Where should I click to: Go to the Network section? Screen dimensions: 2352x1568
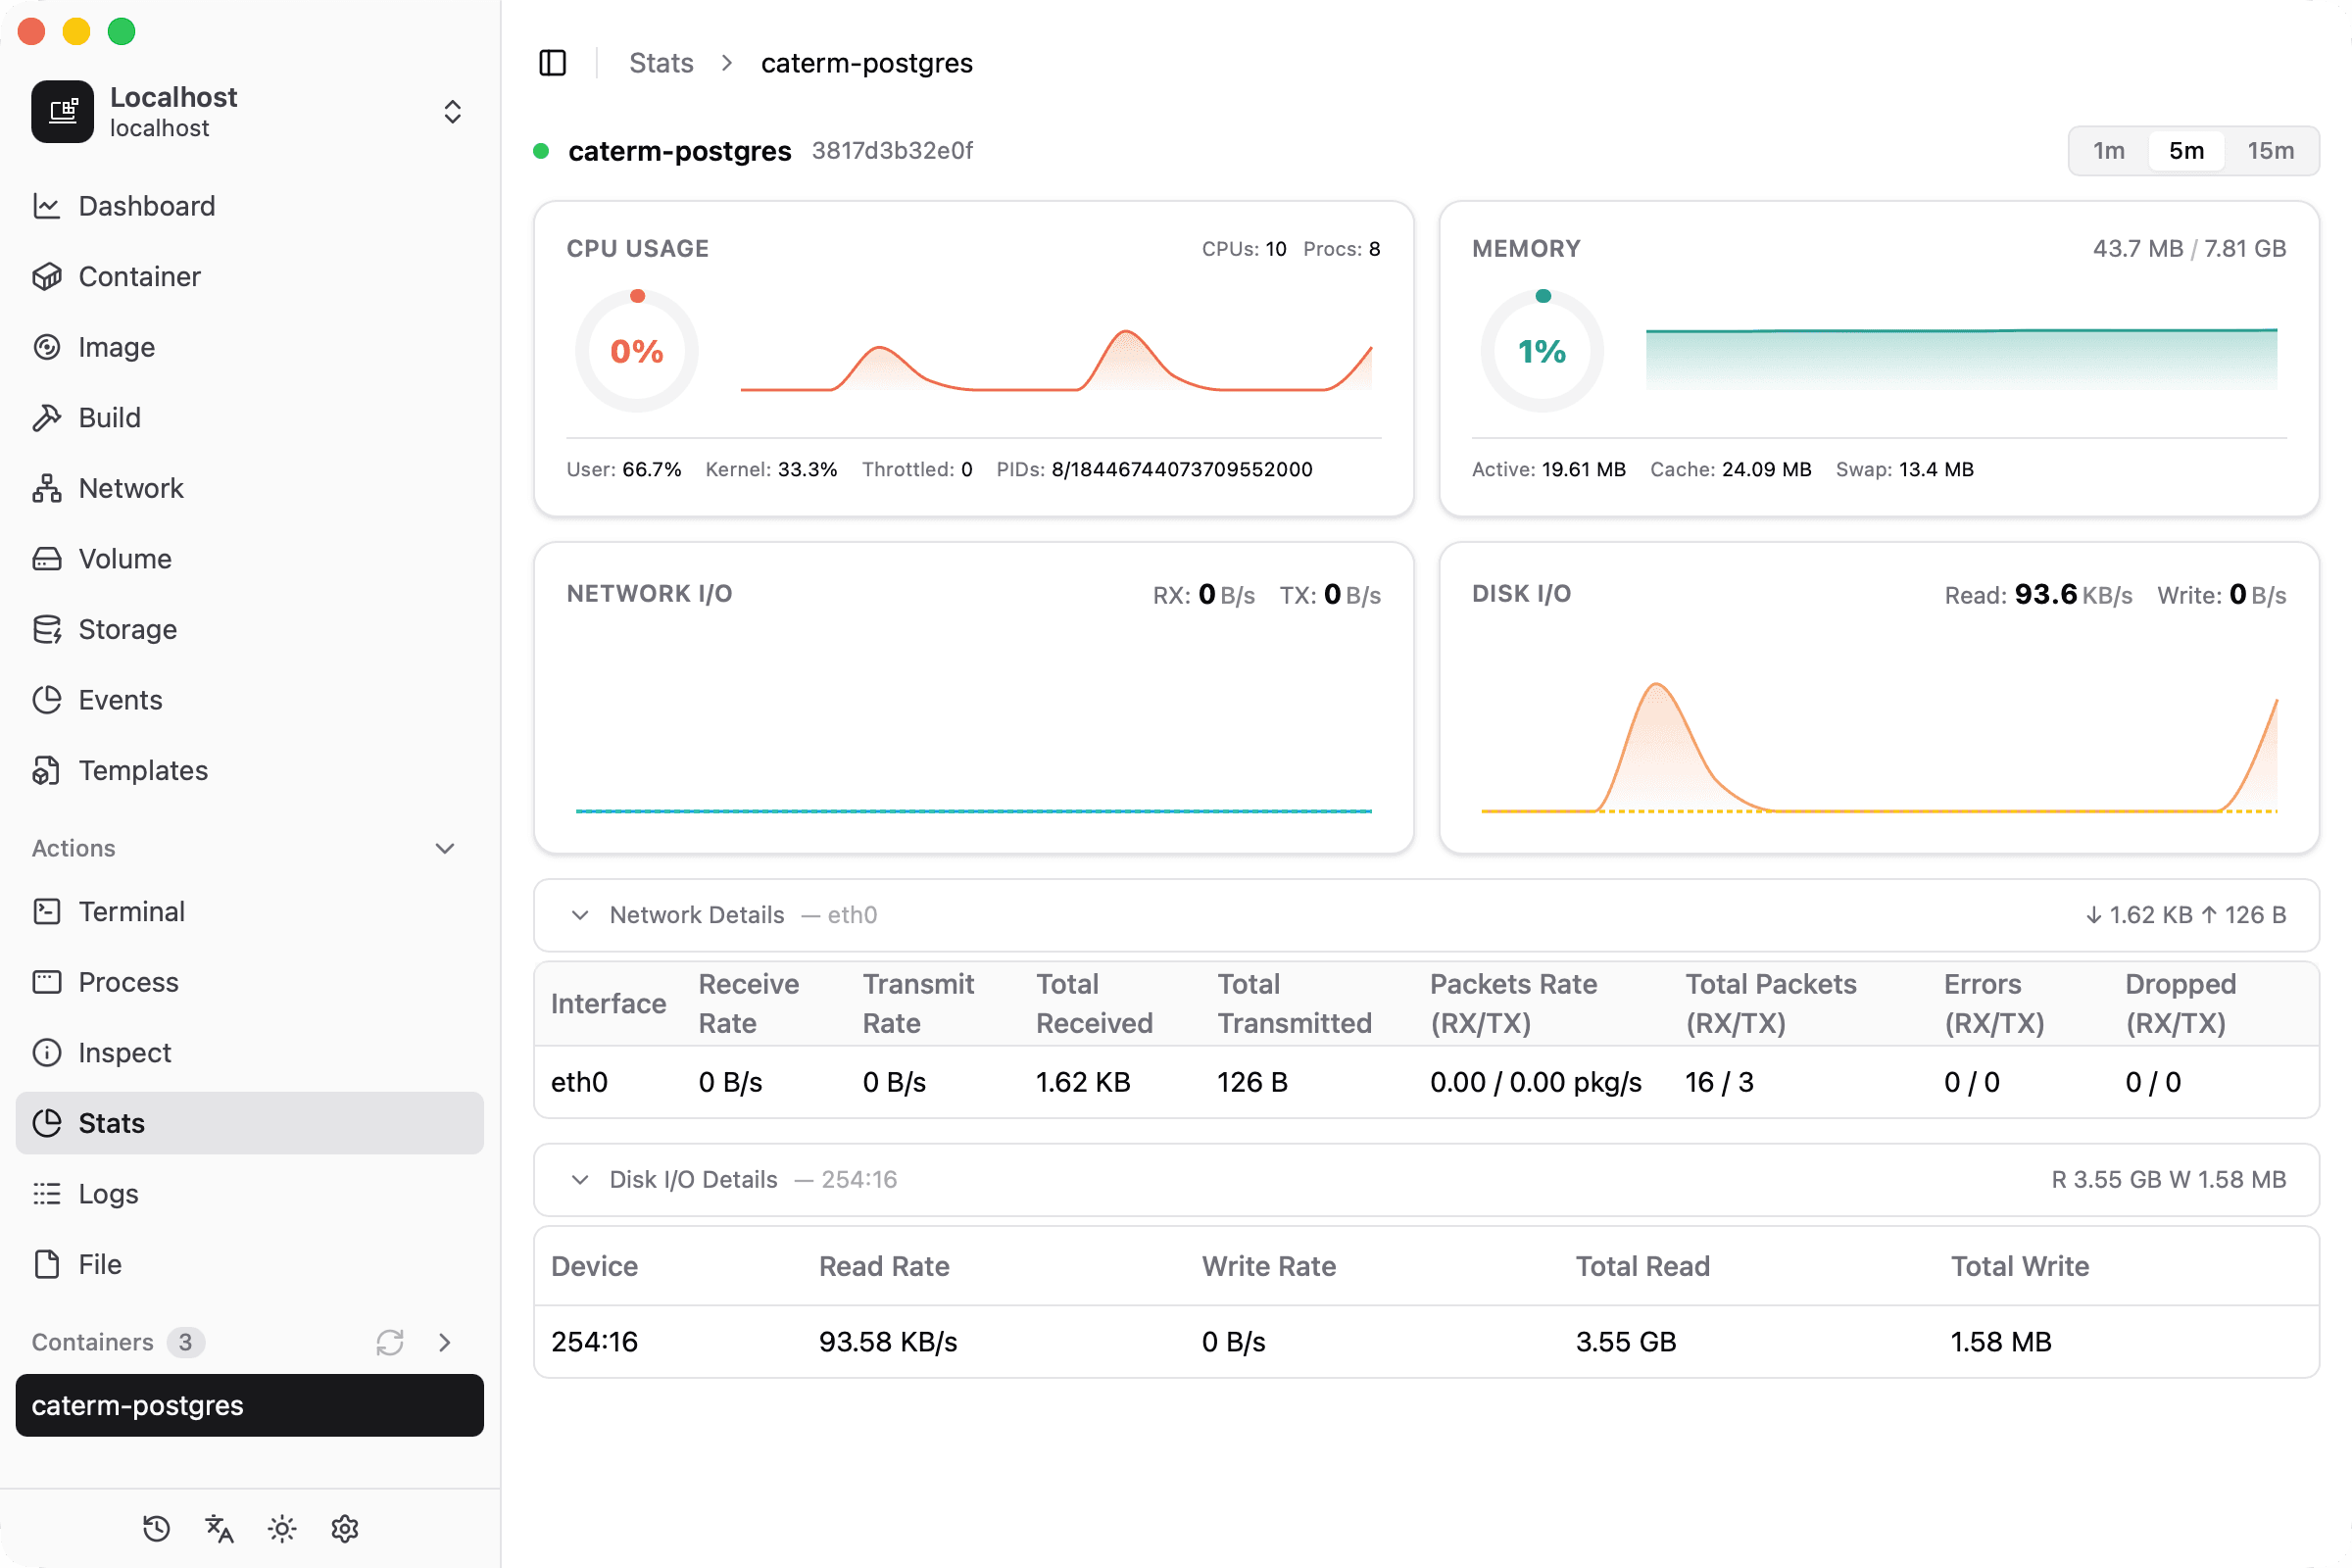coord(132,488)
